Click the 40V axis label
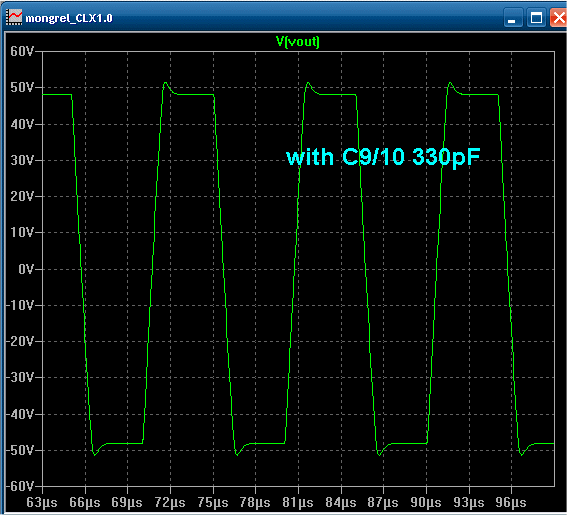Viewport: 567px width, 515px height. (22, 124)
